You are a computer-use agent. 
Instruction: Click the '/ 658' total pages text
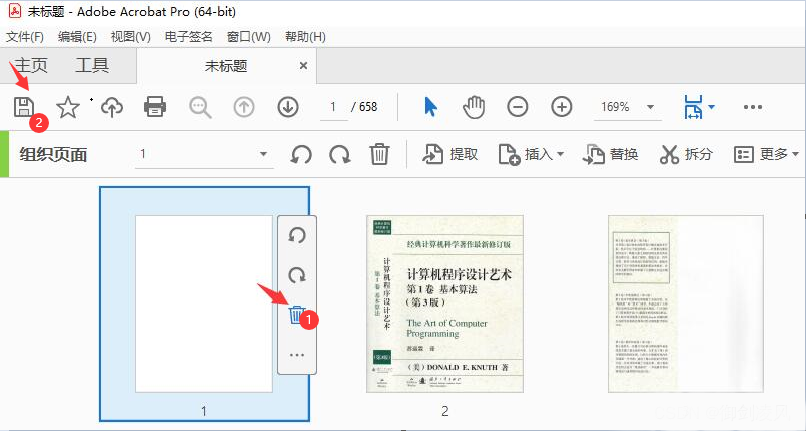[x=364, y=107]
